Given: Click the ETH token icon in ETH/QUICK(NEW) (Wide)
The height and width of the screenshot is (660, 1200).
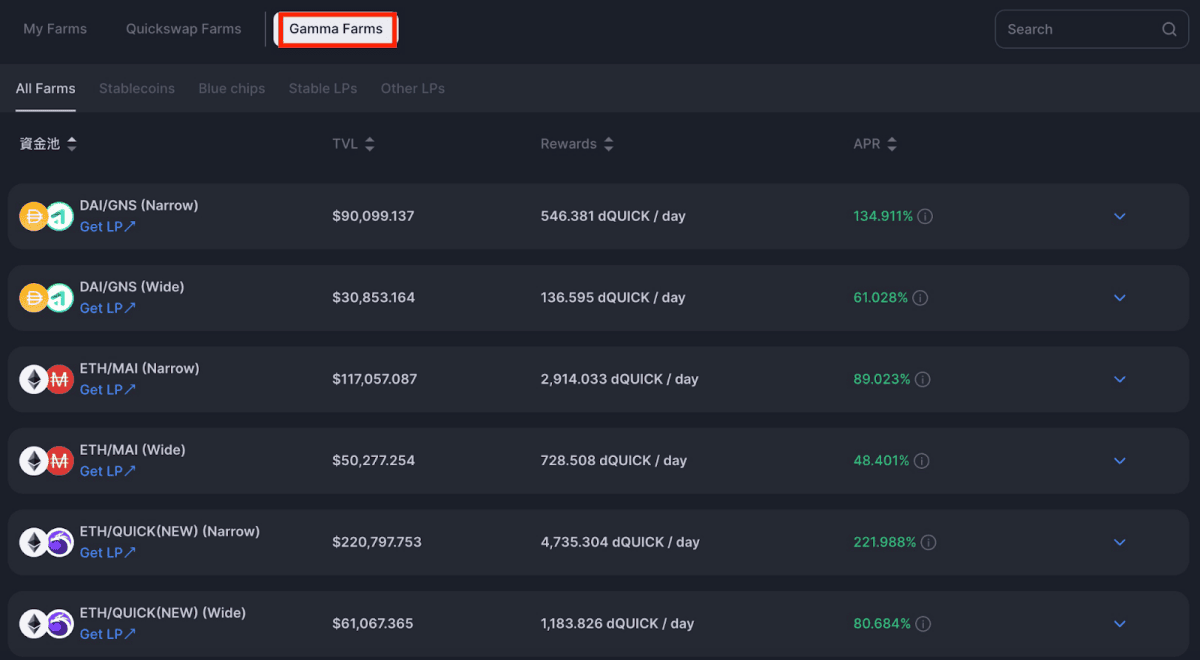Looking at the screenshot, I should (34, 624).
